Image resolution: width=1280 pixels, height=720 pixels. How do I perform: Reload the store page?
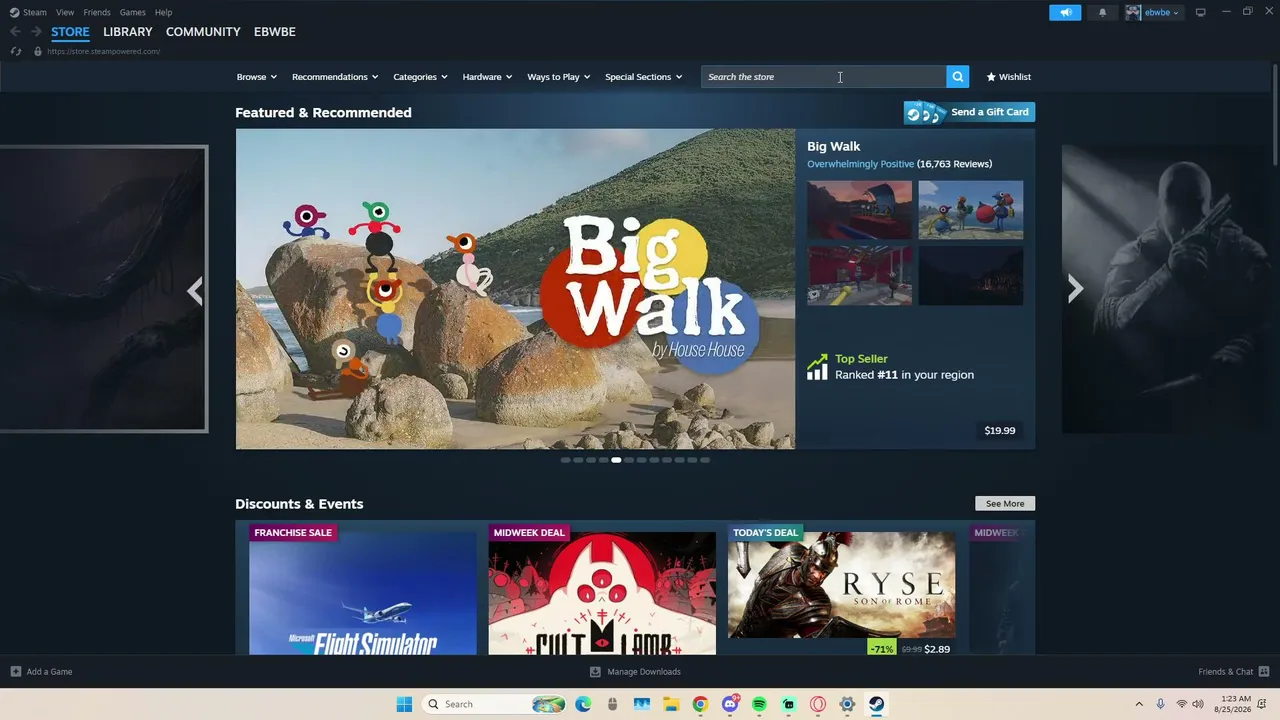[x=16, y=51]
